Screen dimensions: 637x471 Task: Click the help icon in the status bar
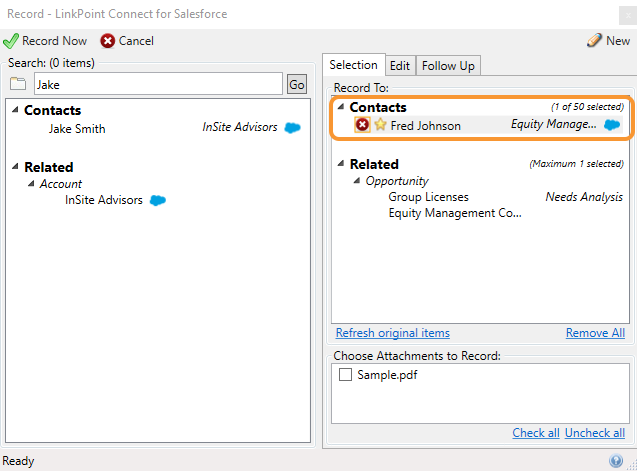[616, 460]
